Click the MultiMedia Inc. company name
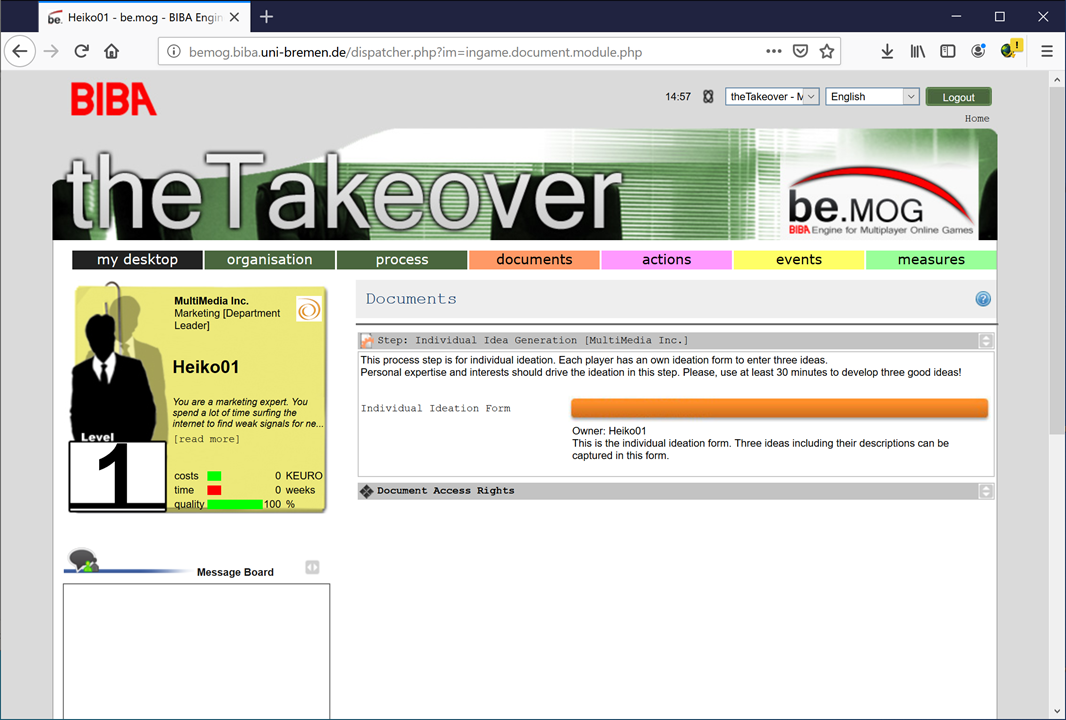This screenshot has height=720, width=1066. 211,301
